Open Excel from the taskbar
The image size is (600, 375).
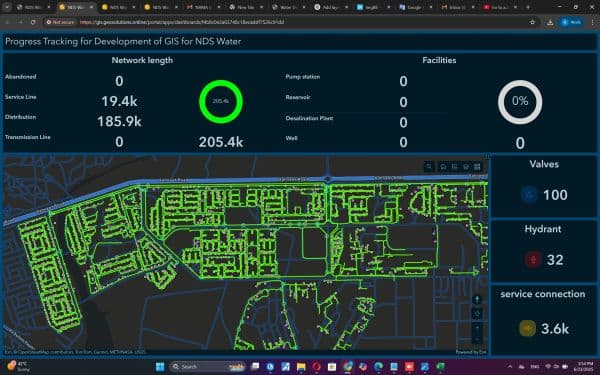(x=440, y=367)
